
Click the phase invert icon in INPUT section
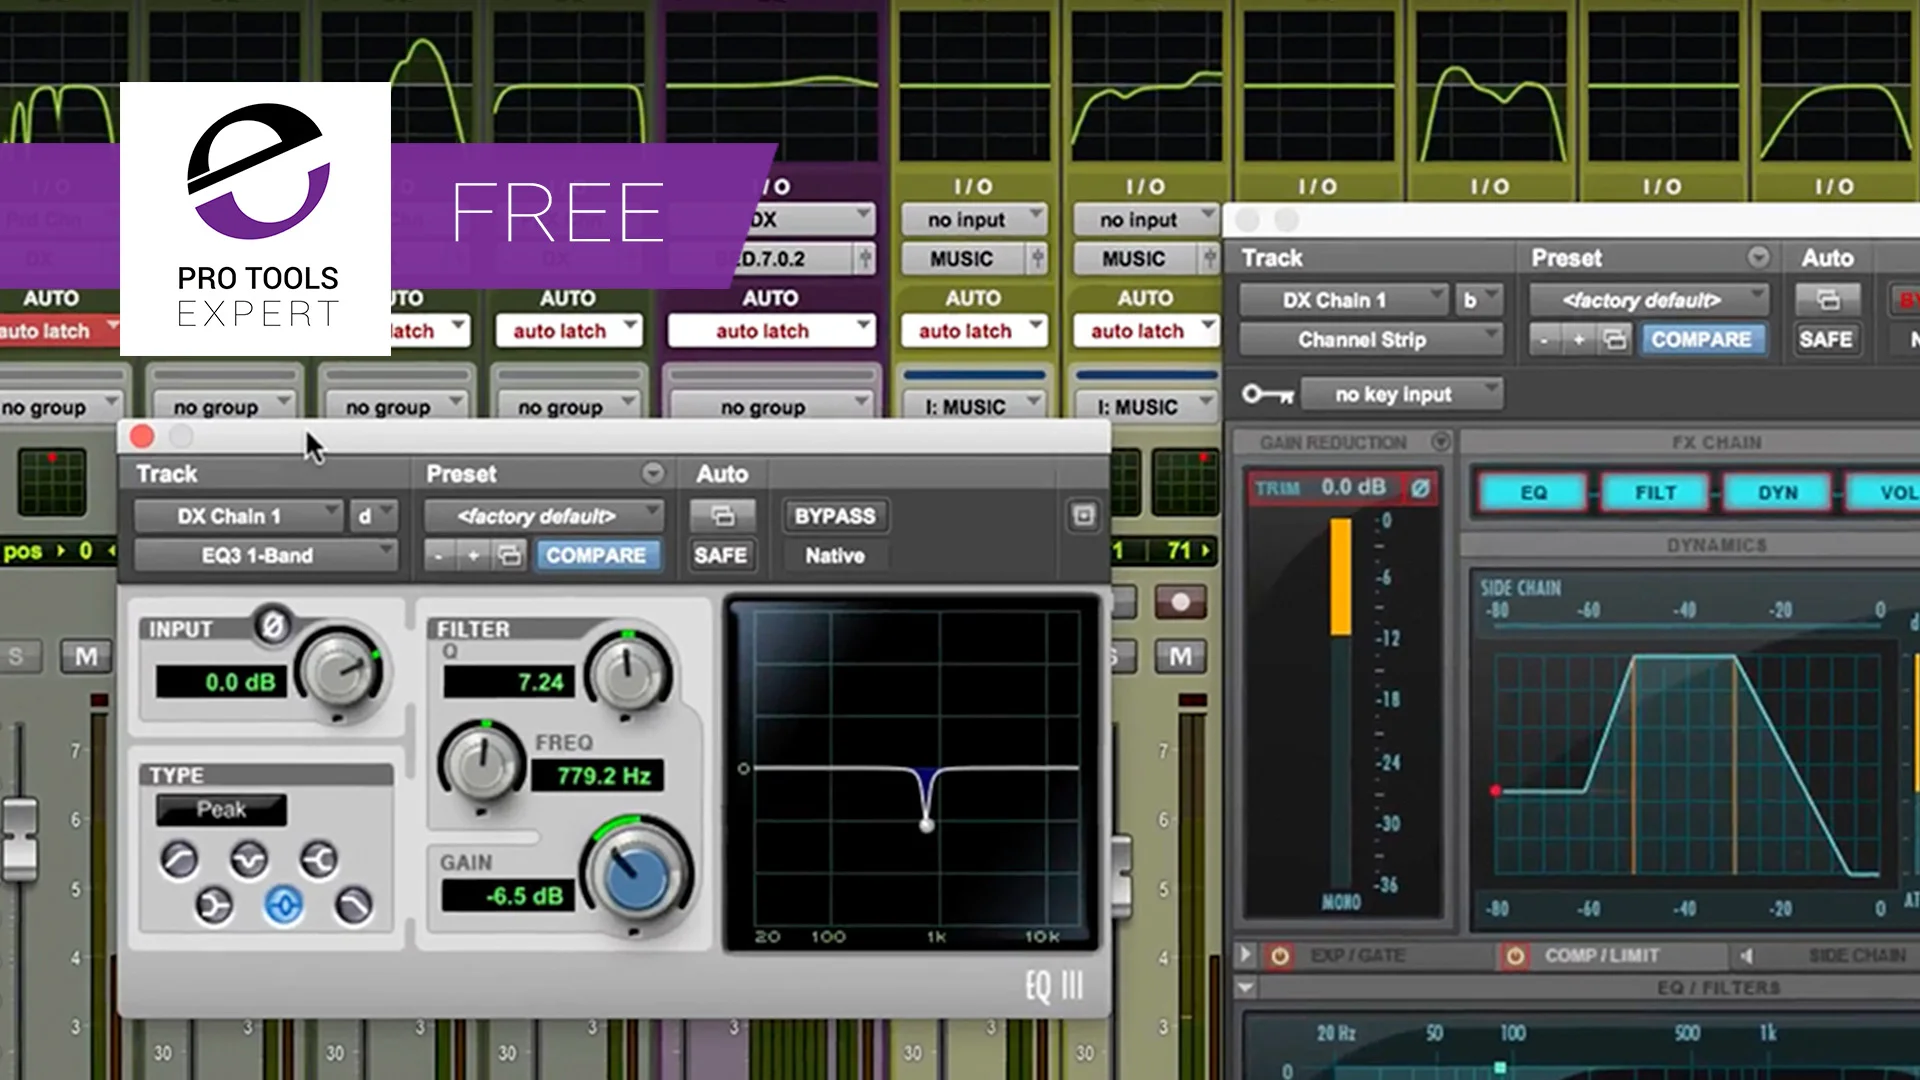click(273, 626)
